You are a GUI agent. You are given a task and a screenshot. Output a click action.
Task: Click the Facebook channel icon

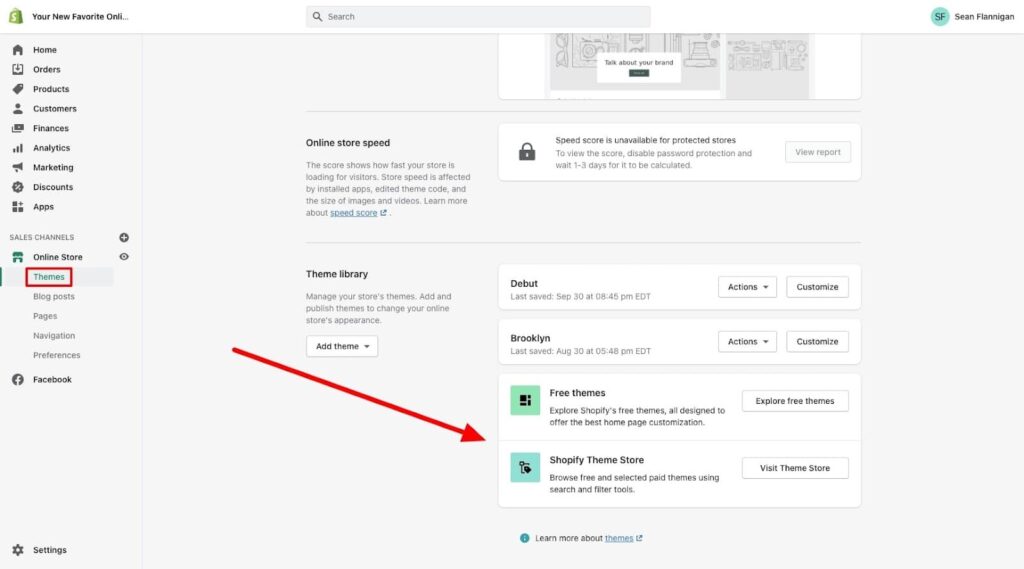[18, 380]
